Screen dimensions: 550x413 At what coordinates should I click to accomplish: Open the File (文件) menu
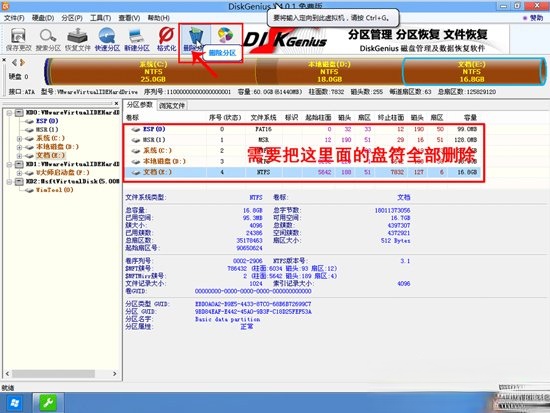(14, 18)
